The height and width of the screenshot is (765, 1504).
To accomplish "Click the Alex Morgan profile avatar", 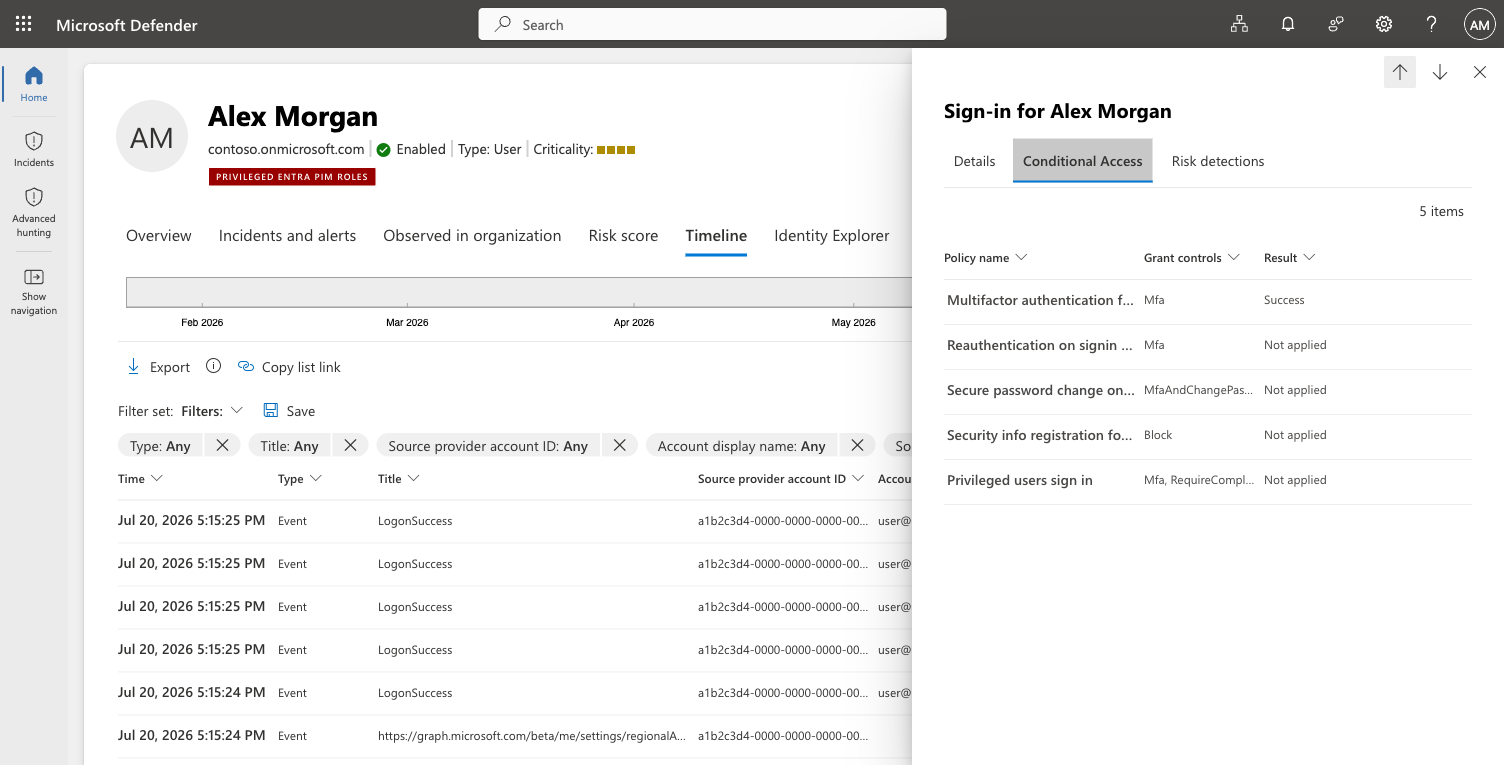I will [152, 136].
